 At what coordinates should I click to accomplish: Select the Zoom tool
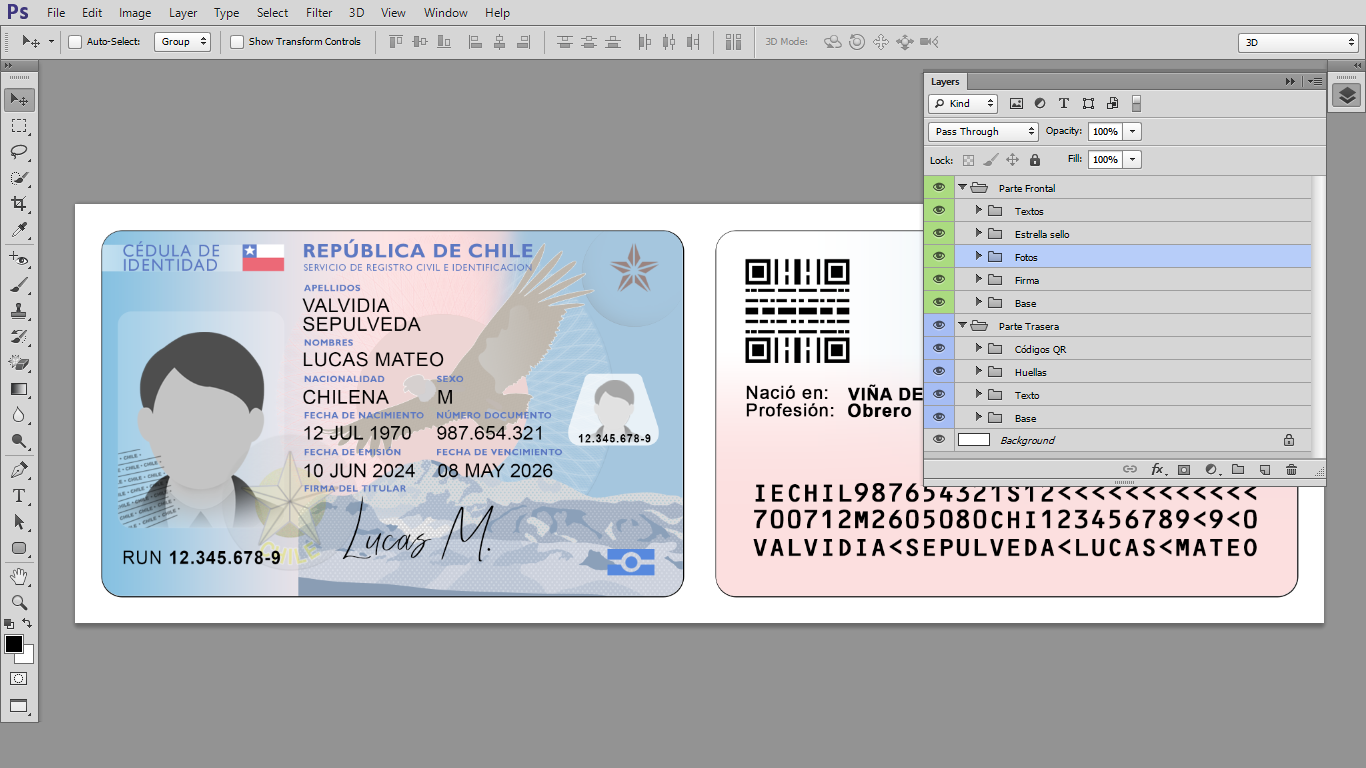[19, 603]
